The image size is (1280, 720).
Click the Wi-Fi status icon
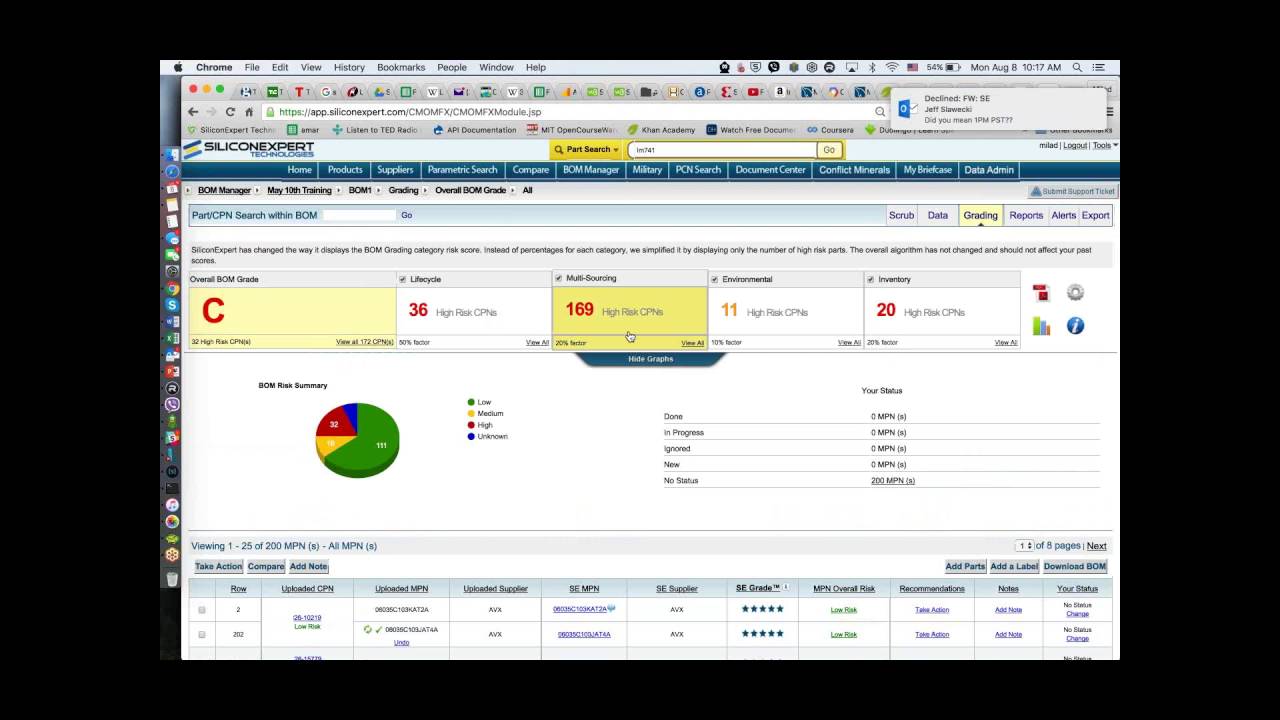pos(891,67)
